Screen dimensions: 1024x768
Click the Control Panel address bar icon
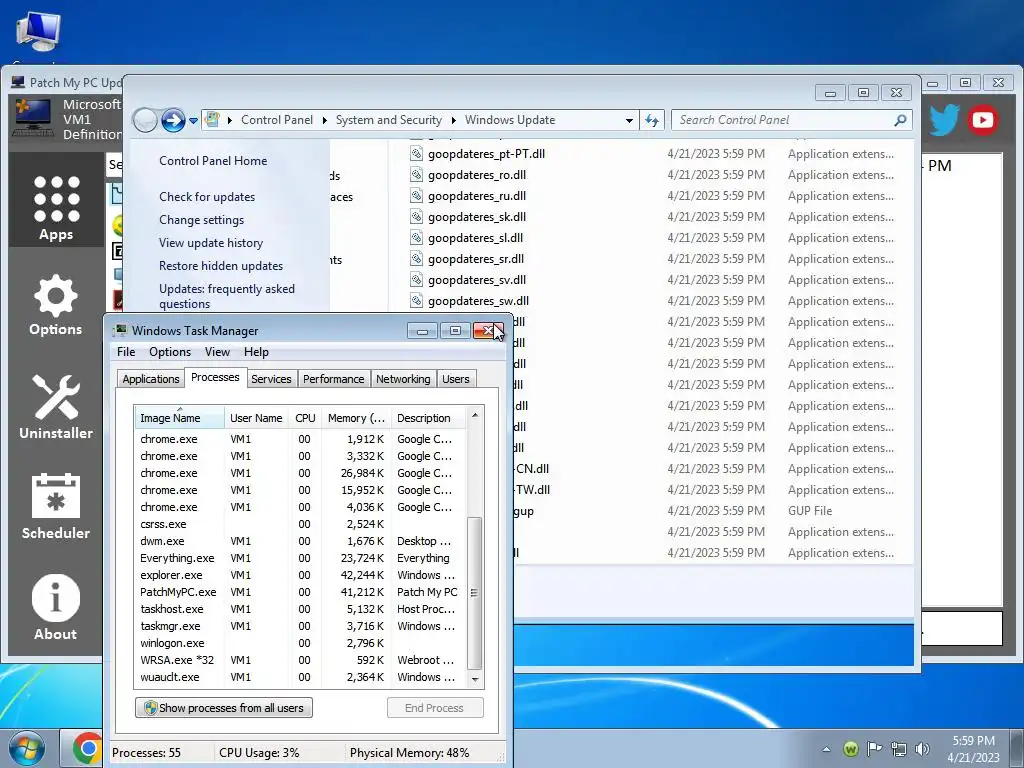(212, 120)
